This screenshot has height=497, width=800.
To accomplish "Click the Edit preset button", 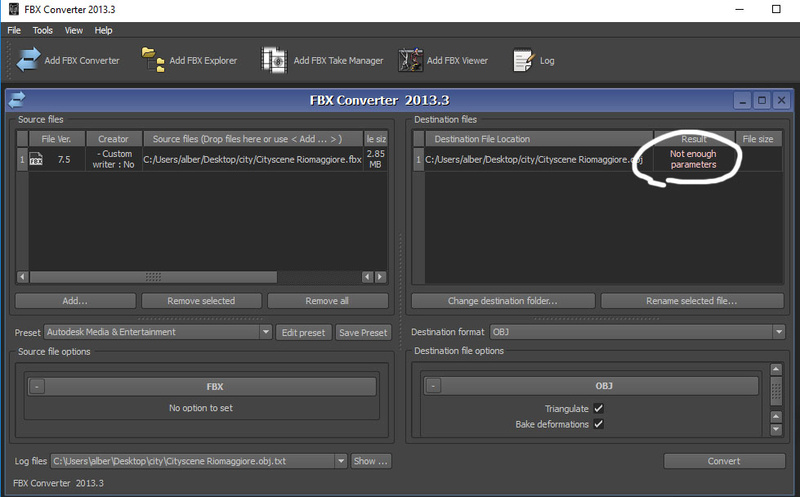I will point(304,333).
